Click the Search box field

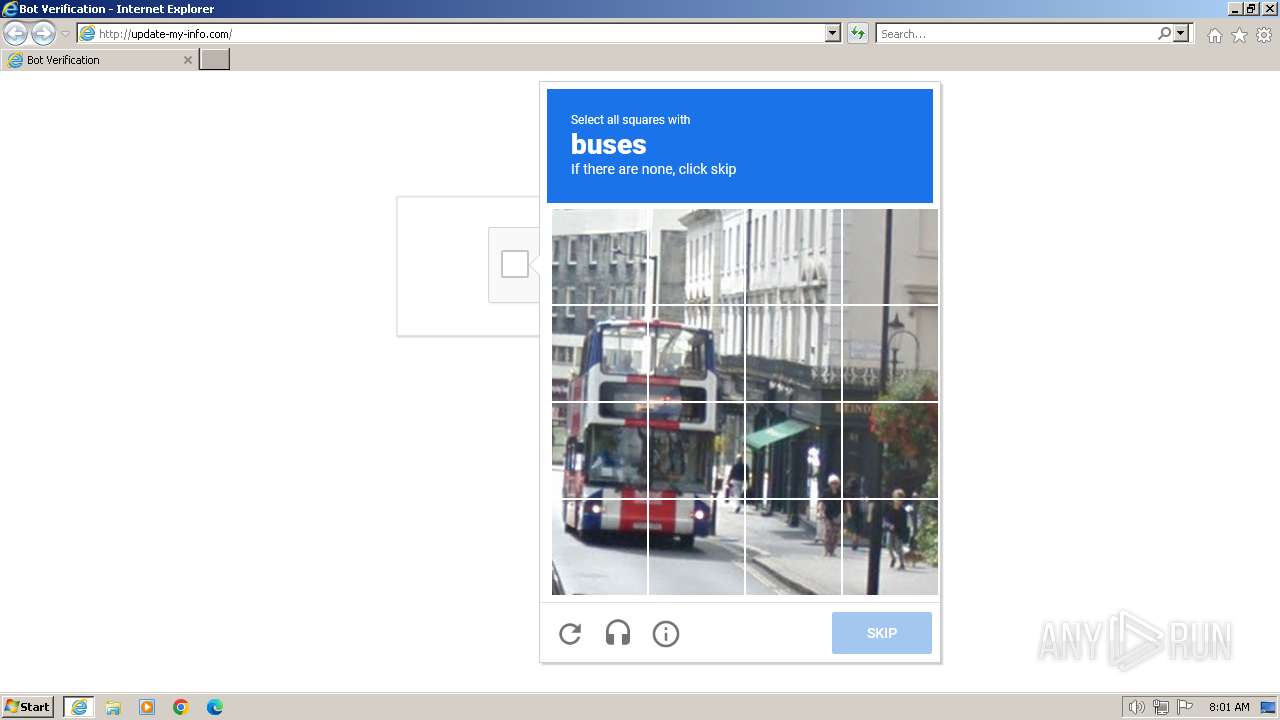click(x=1015, y=34)
